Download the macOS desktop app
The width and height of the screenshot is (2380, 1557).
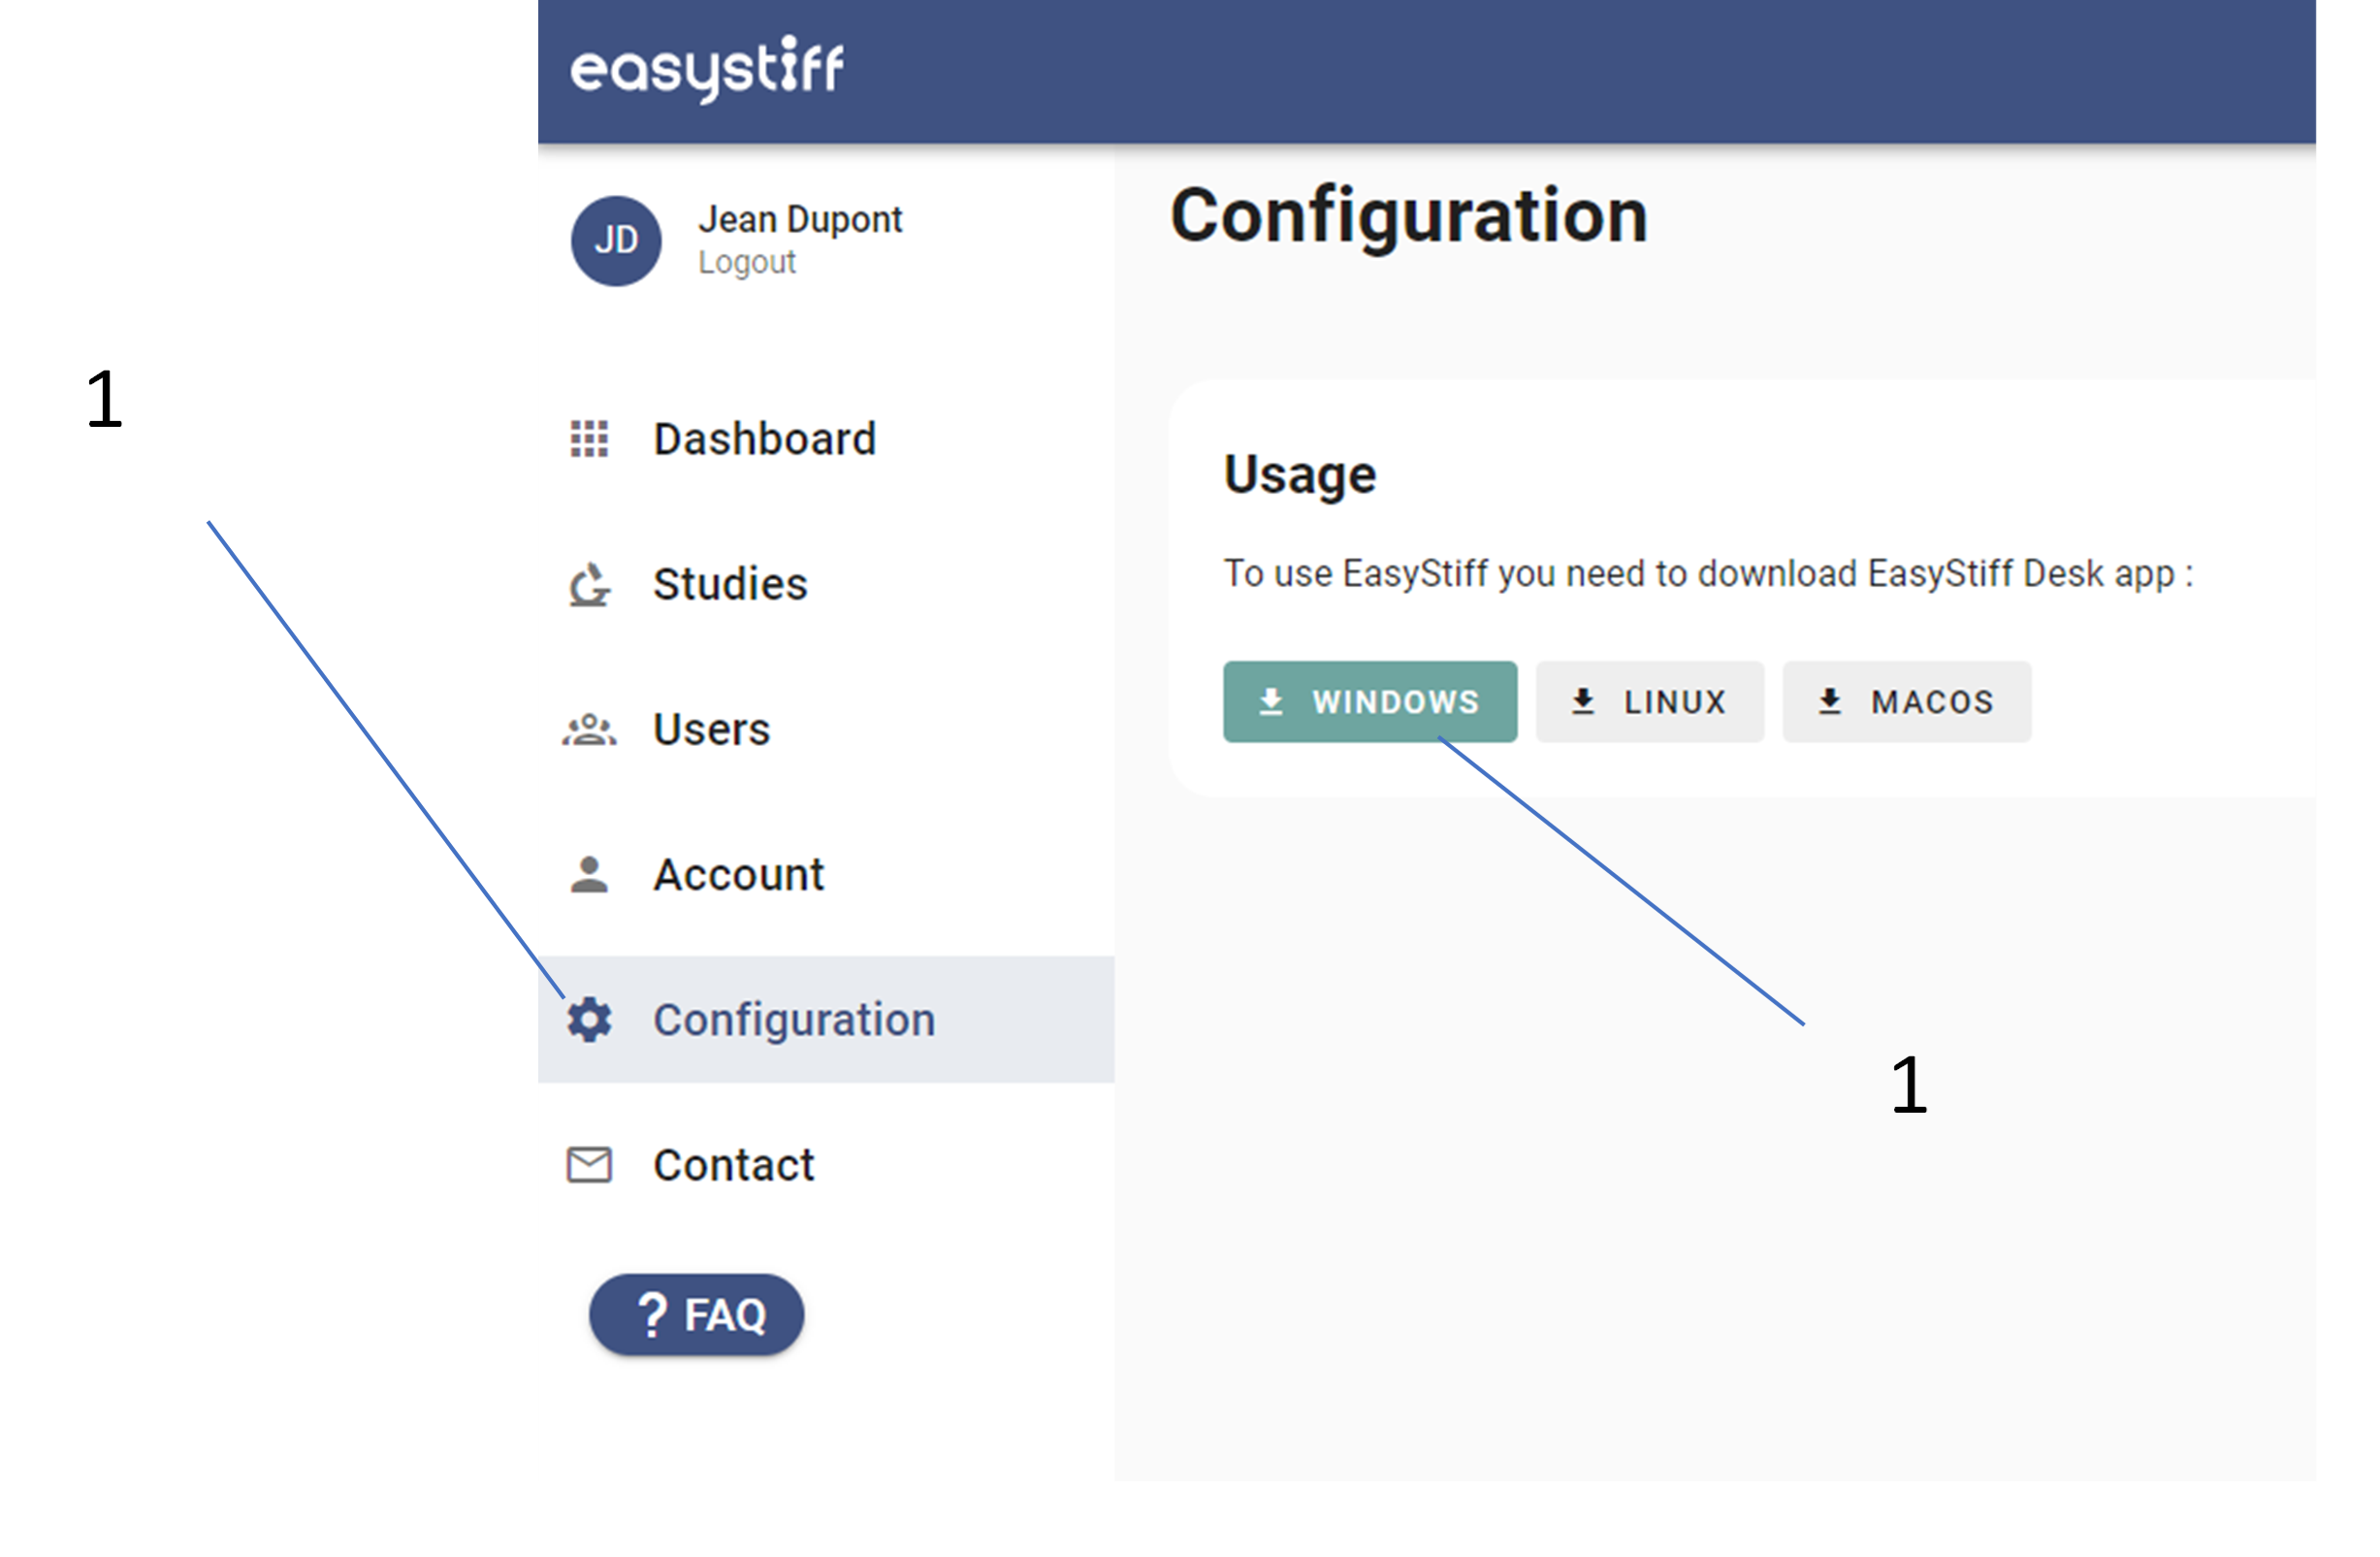click(1906, 702)
